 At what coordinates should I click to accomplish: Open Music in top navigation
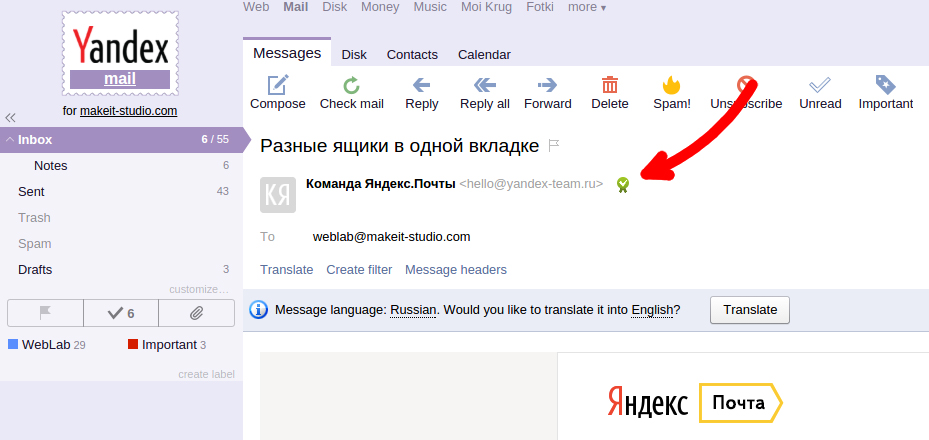pyautogui.click(x=430, y=7)
